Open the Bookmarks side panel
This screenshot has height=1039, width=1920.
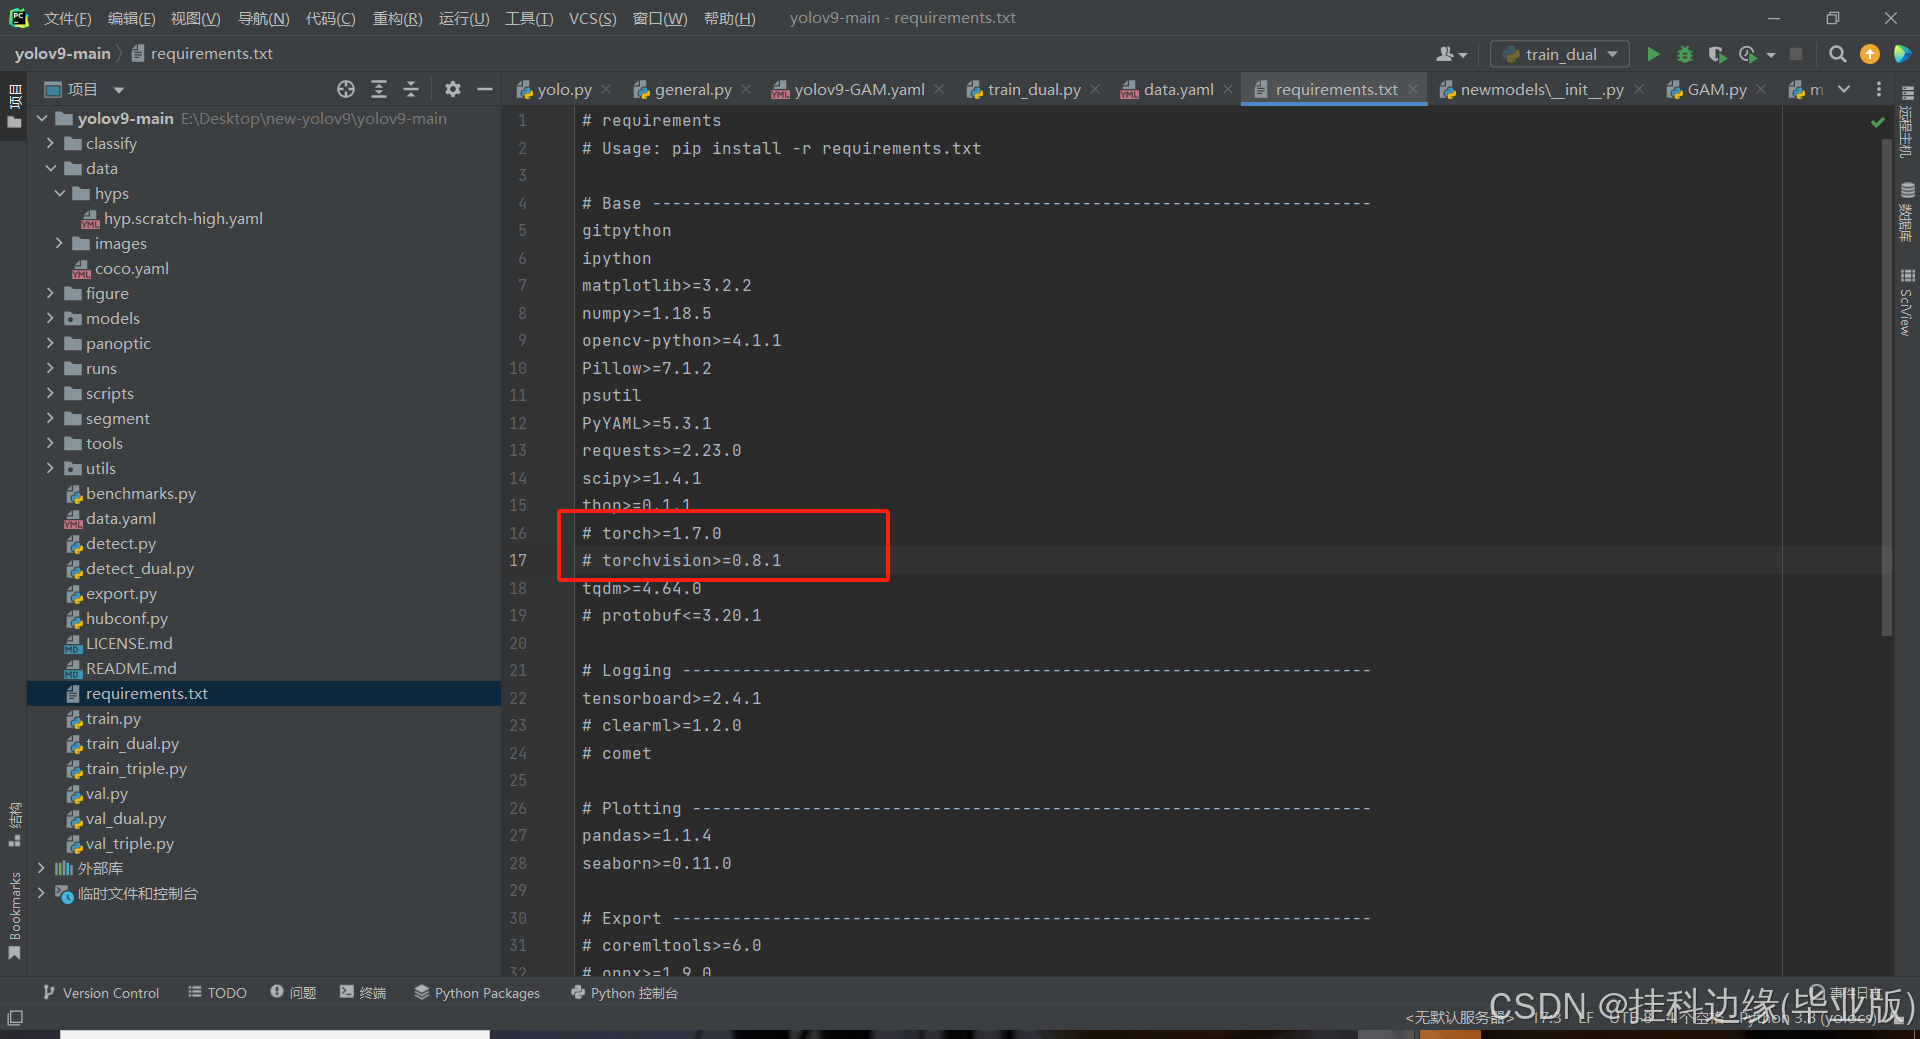(14, 915)
